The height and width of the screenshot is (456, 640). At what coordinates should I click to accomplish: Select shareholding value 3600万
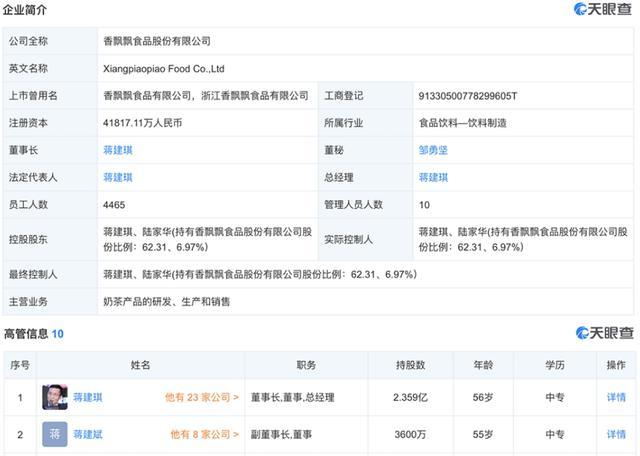click(x=410, y=434)
